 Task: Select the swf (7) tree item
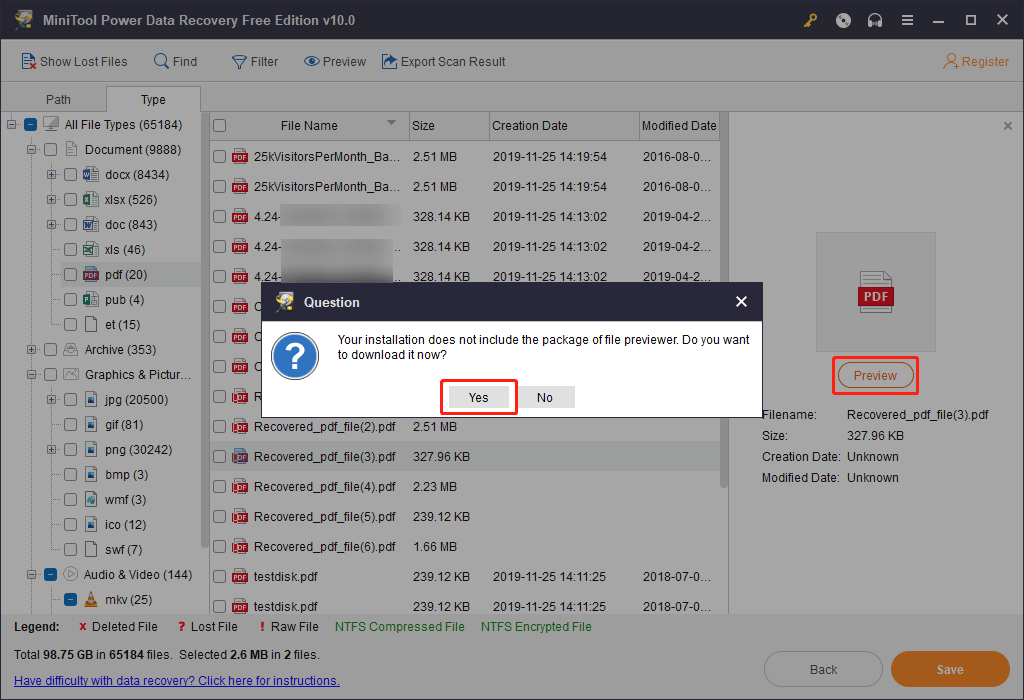coord(123,549)
